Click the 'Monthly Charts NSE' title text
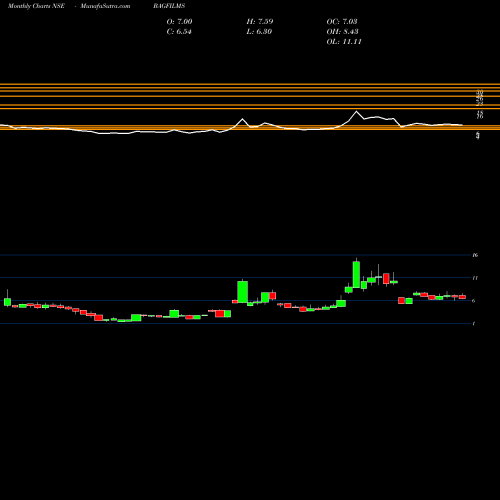Viewport: 500px width, 500px height. click(36, 6)
